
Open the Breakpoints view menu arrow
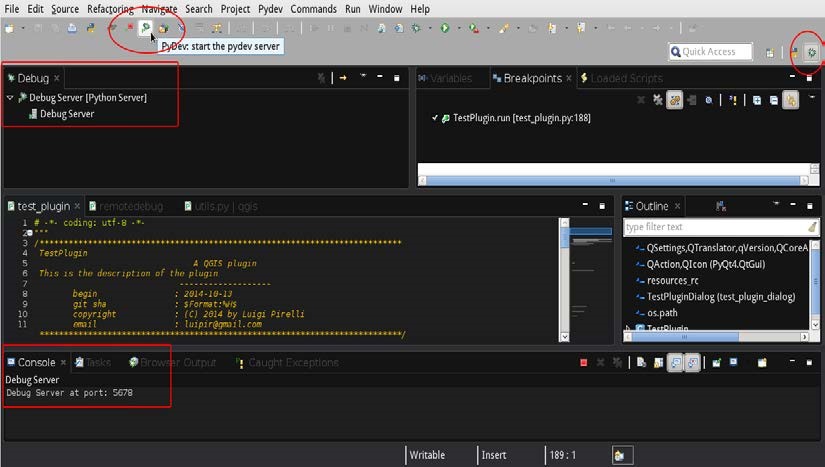pos(812,97)
